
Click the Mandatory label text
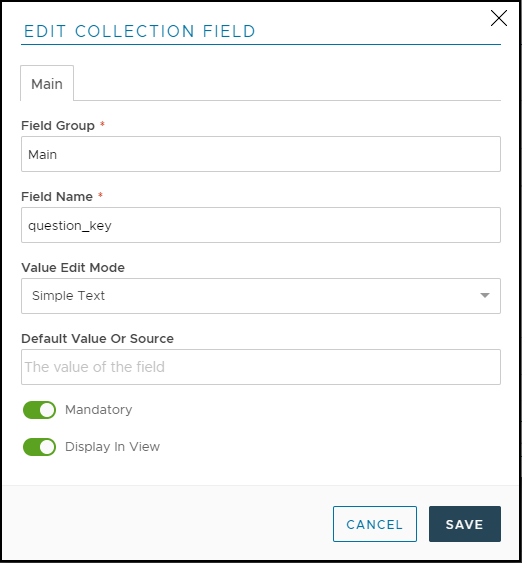coord(99,410)
